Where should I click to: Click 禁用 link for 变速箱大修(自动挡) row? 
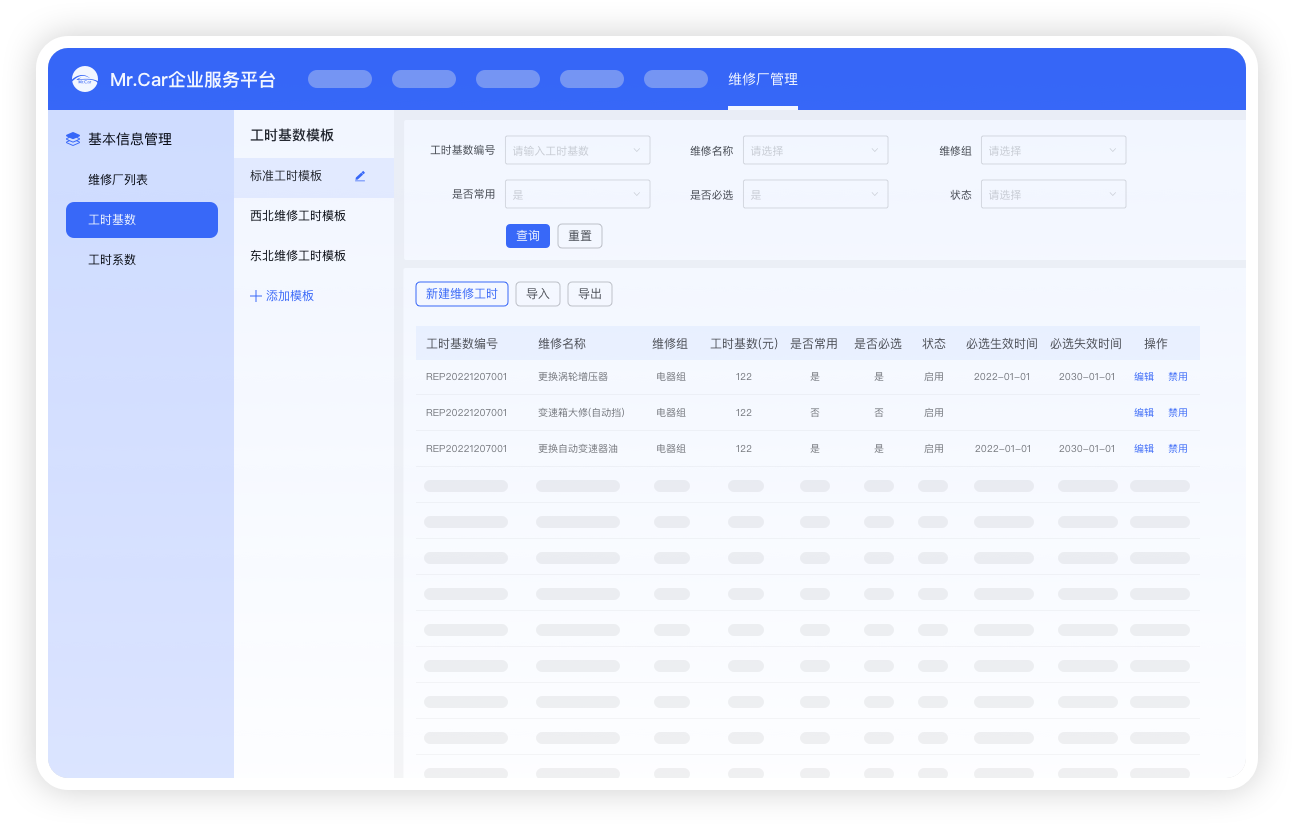(x=1178, y=413)
